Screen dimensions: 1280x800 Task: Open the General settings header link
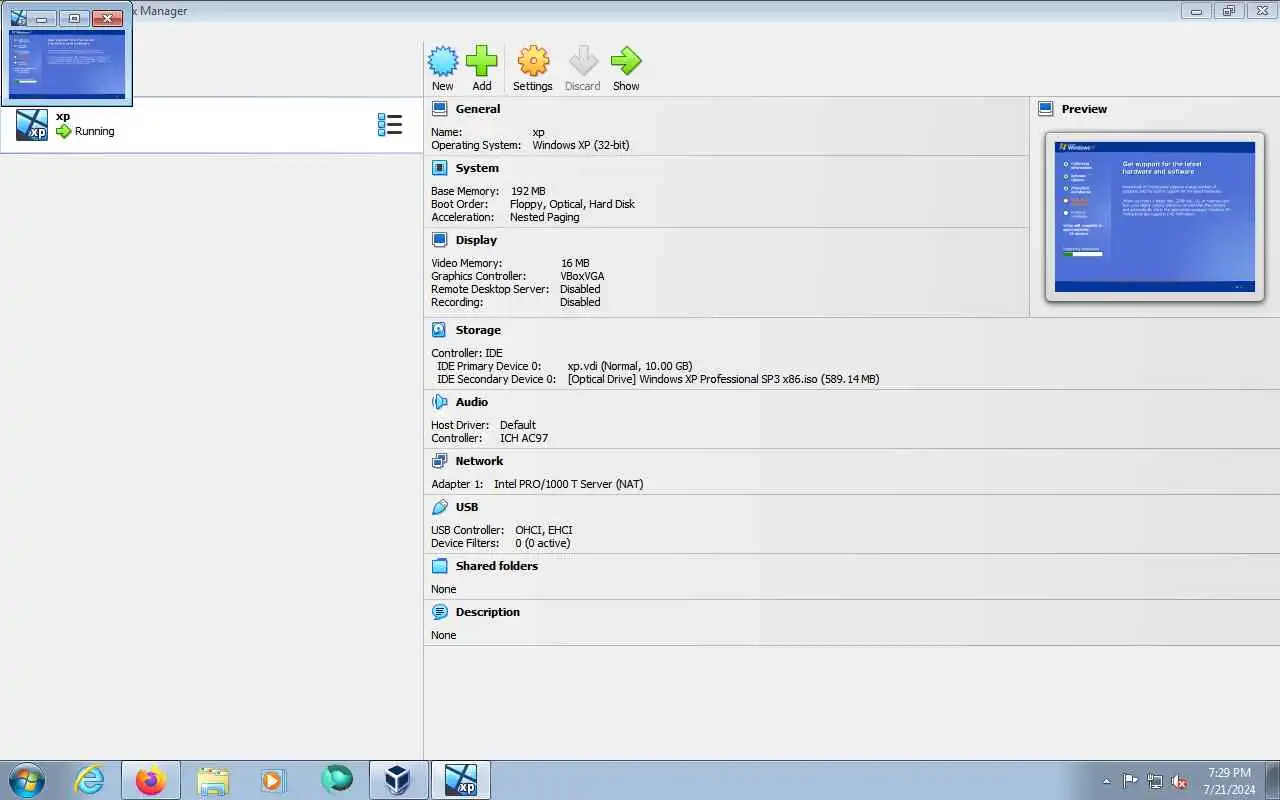point(478,109)
